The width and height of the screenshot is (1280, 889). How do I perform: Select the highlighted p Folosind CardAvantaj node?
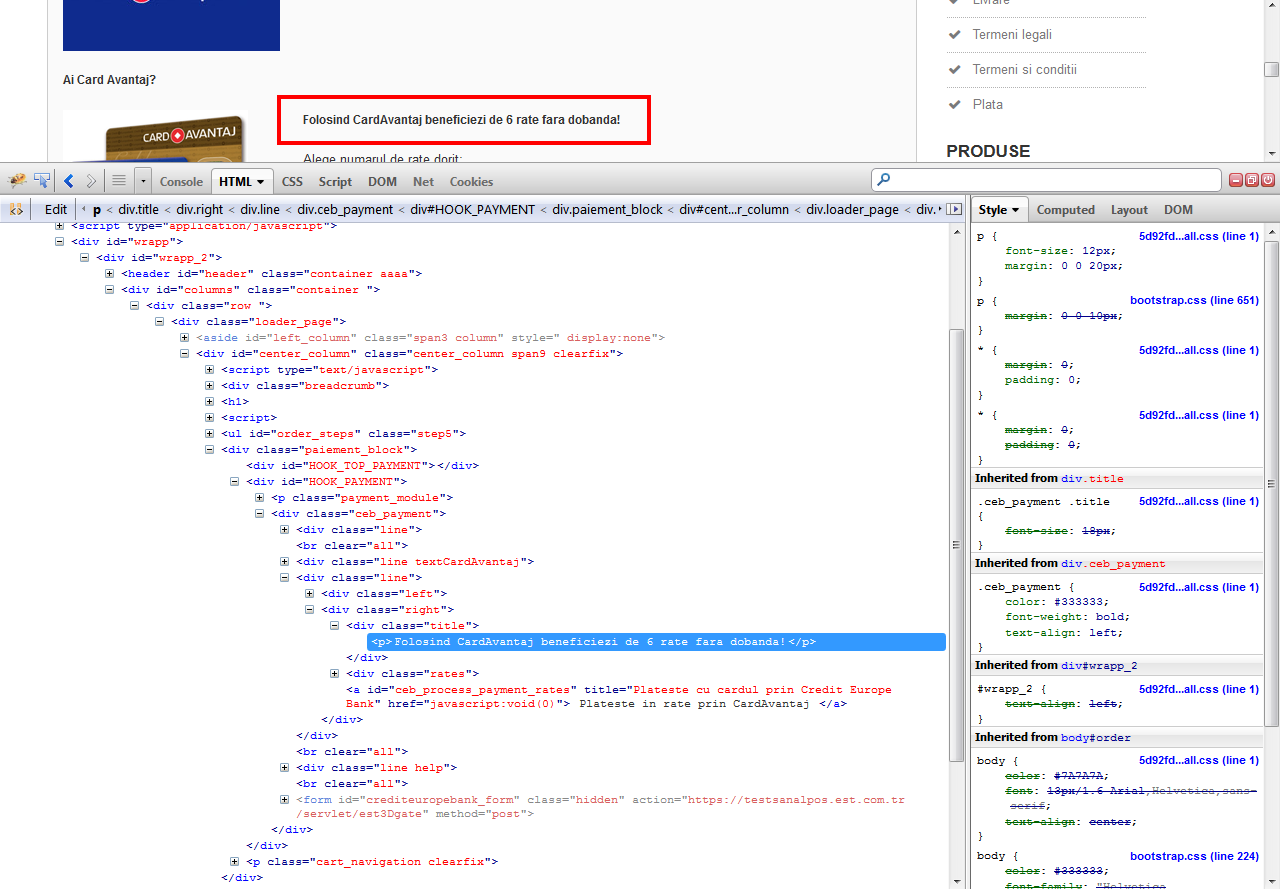click(x=656, y=641)
